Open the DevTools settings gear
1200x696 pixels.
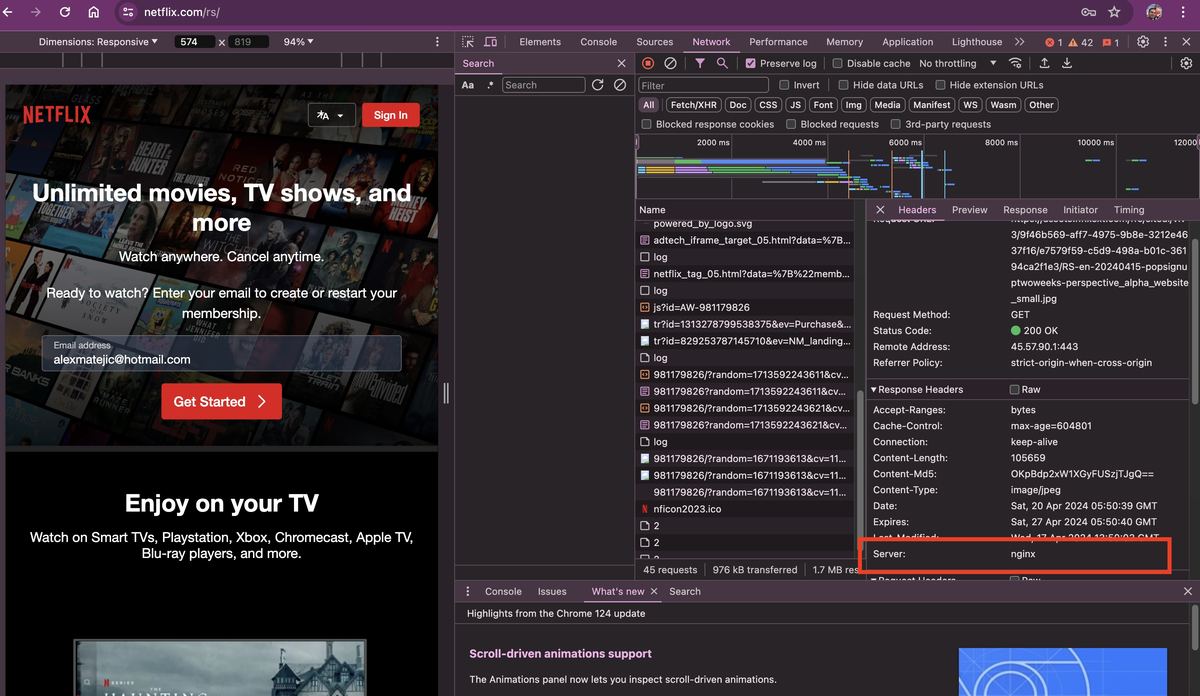coord(1142,42)
